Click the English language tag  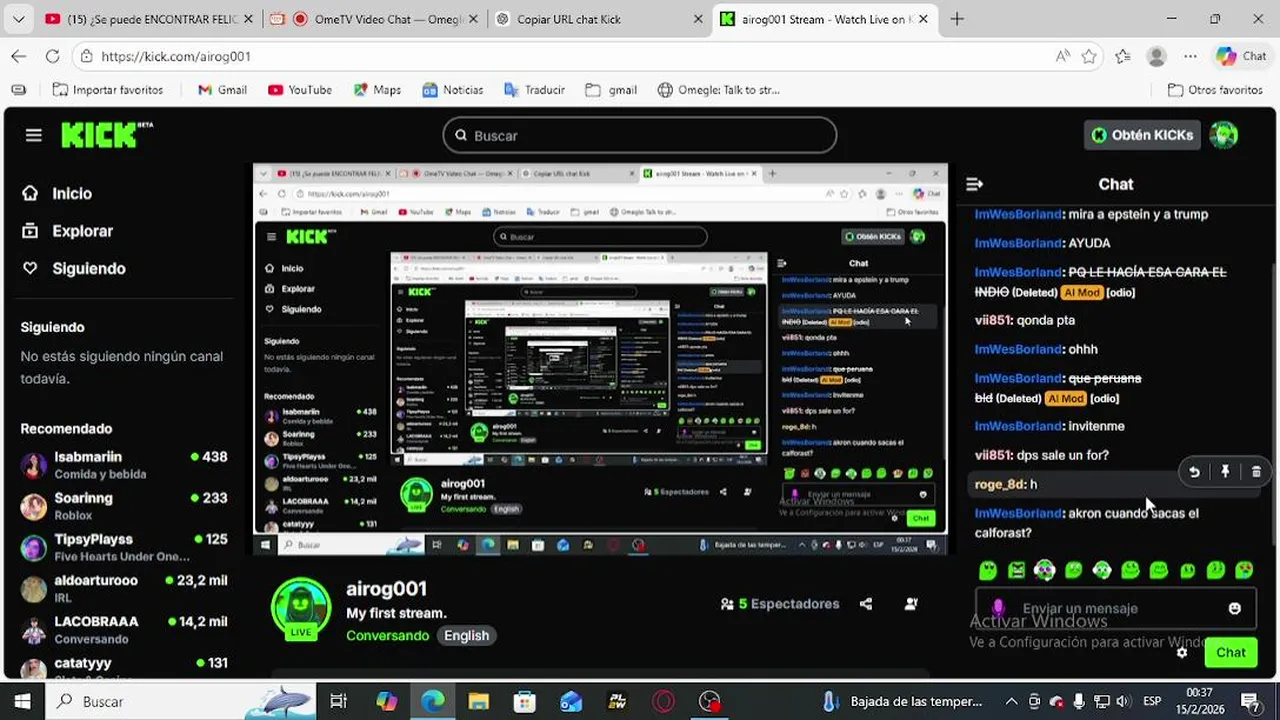tap(467, 635)
